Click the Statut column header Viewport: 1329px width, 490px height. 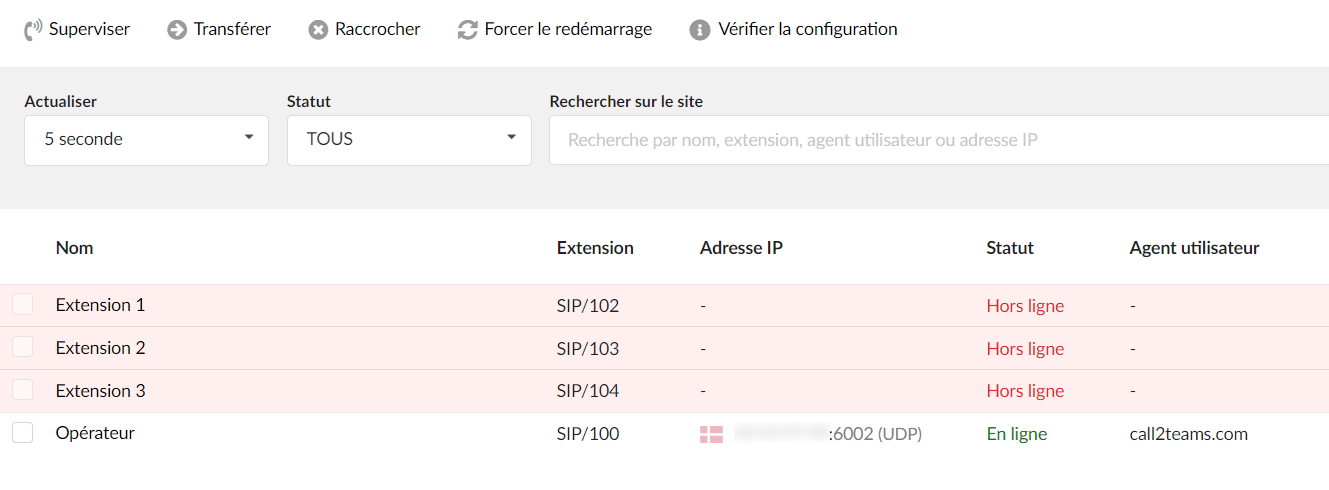[1010, 247]
